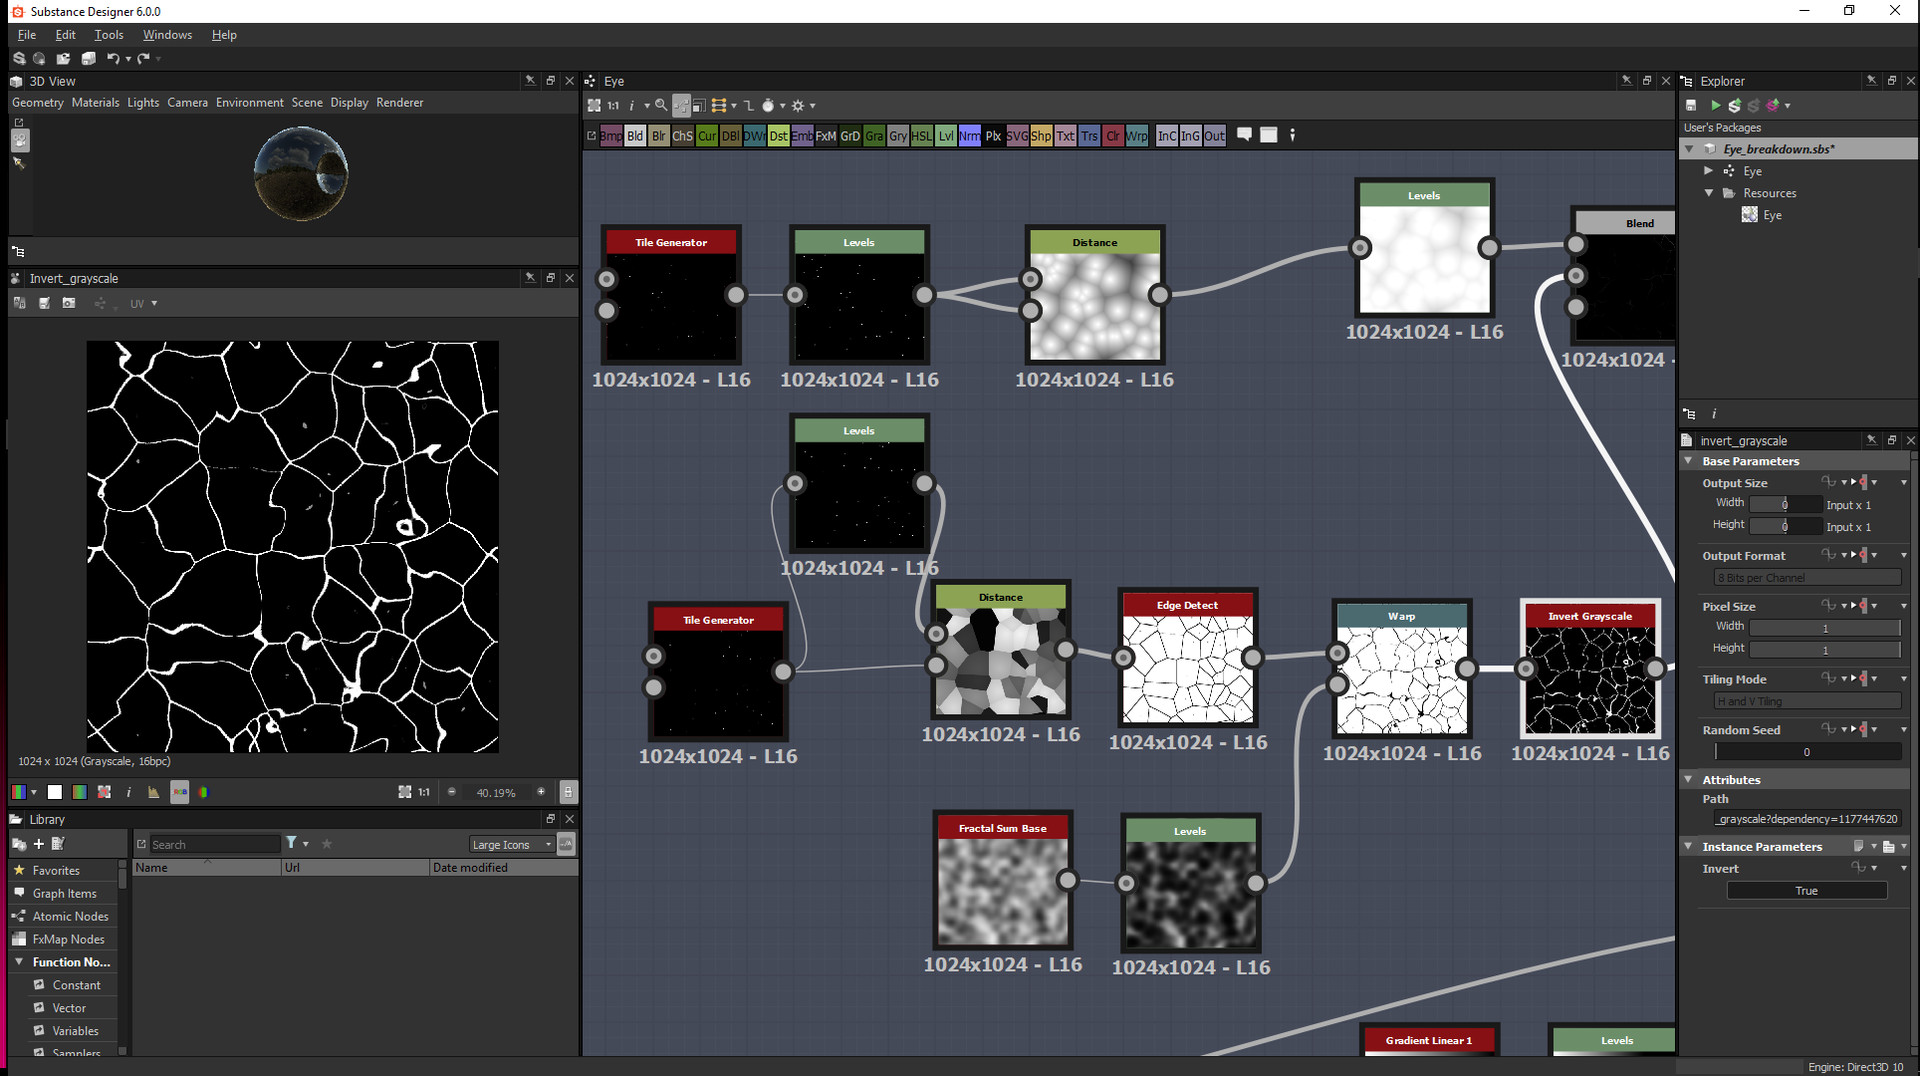1920x1076 pixels.
Task: Add an Input Color node (InC)
Action: 1166,136
